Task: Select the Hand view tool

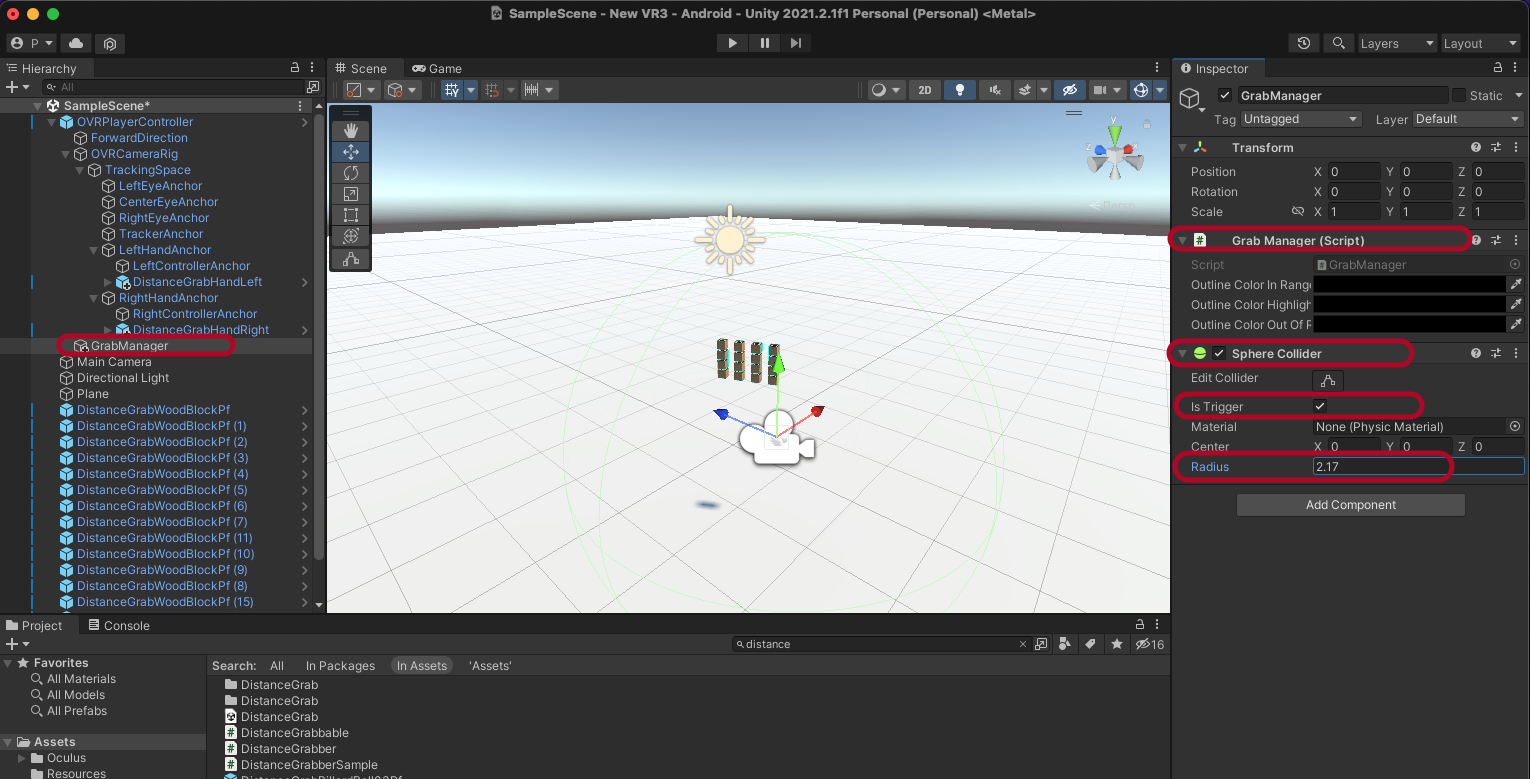Action: point(351,130)
